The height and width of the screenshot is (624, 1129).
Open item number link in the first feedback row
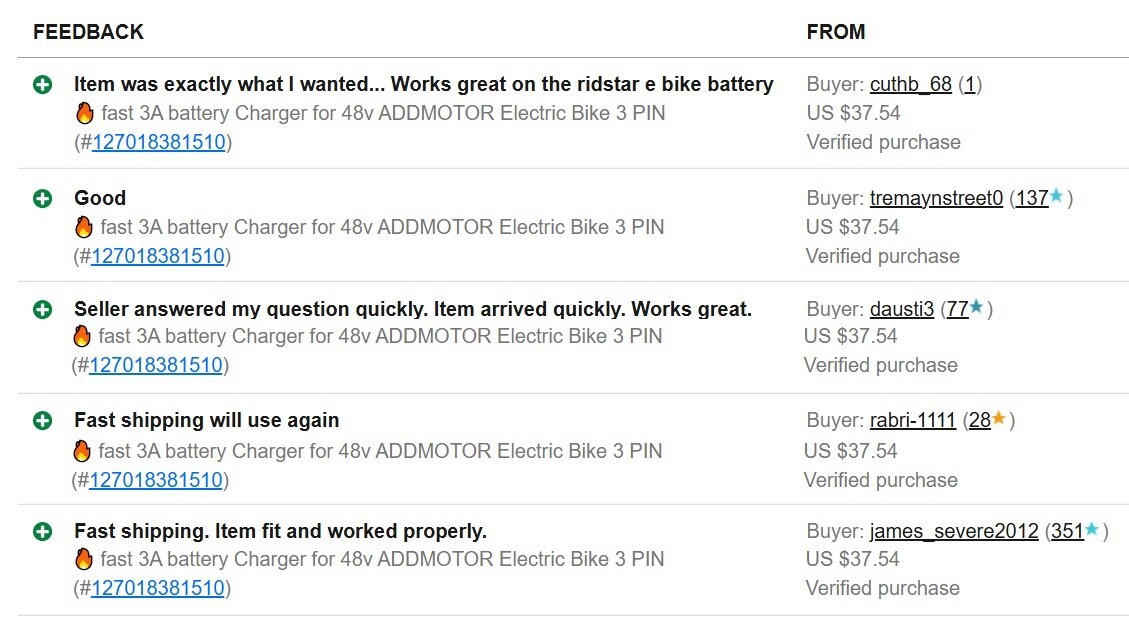pos(159,142)
